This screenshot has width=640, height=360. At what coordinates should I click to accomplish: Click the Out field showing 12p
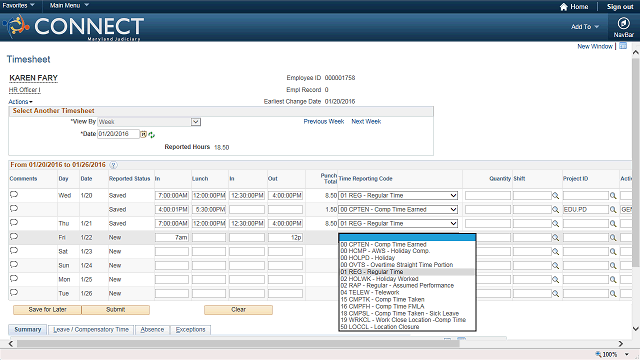pos(285,238)
